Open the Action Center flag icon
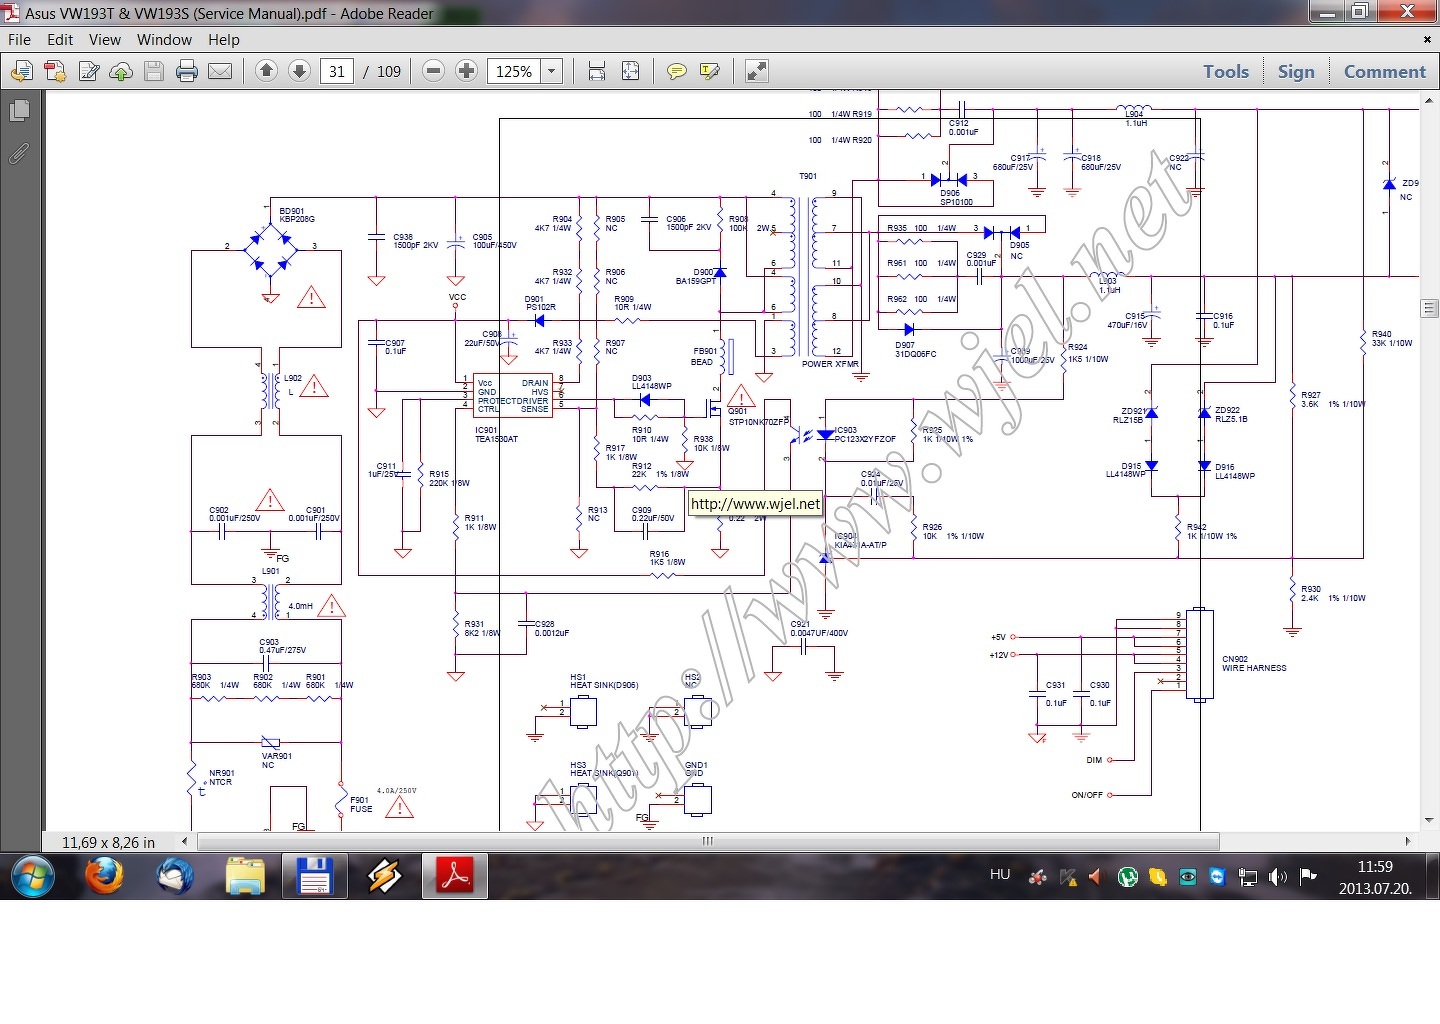The height and width of the screenshot is (1024, 1440). [x=1308, y=877]
